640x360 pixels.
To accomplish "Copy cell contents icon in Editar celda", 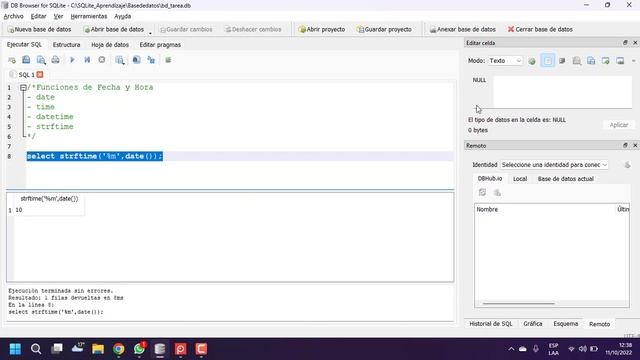I will point(591,61).
